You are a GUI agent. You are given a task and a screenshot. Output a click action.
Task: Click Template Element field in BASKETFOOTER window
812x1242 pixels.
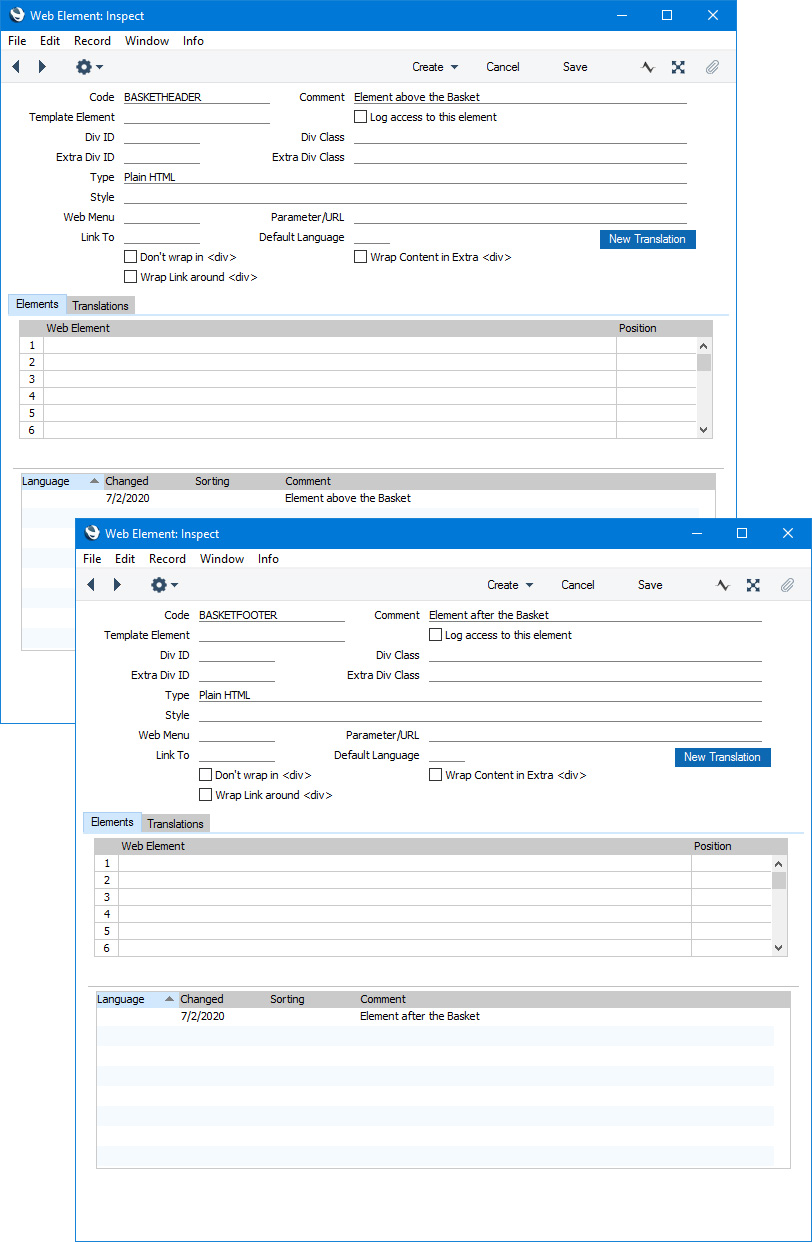tap(271, 635)
